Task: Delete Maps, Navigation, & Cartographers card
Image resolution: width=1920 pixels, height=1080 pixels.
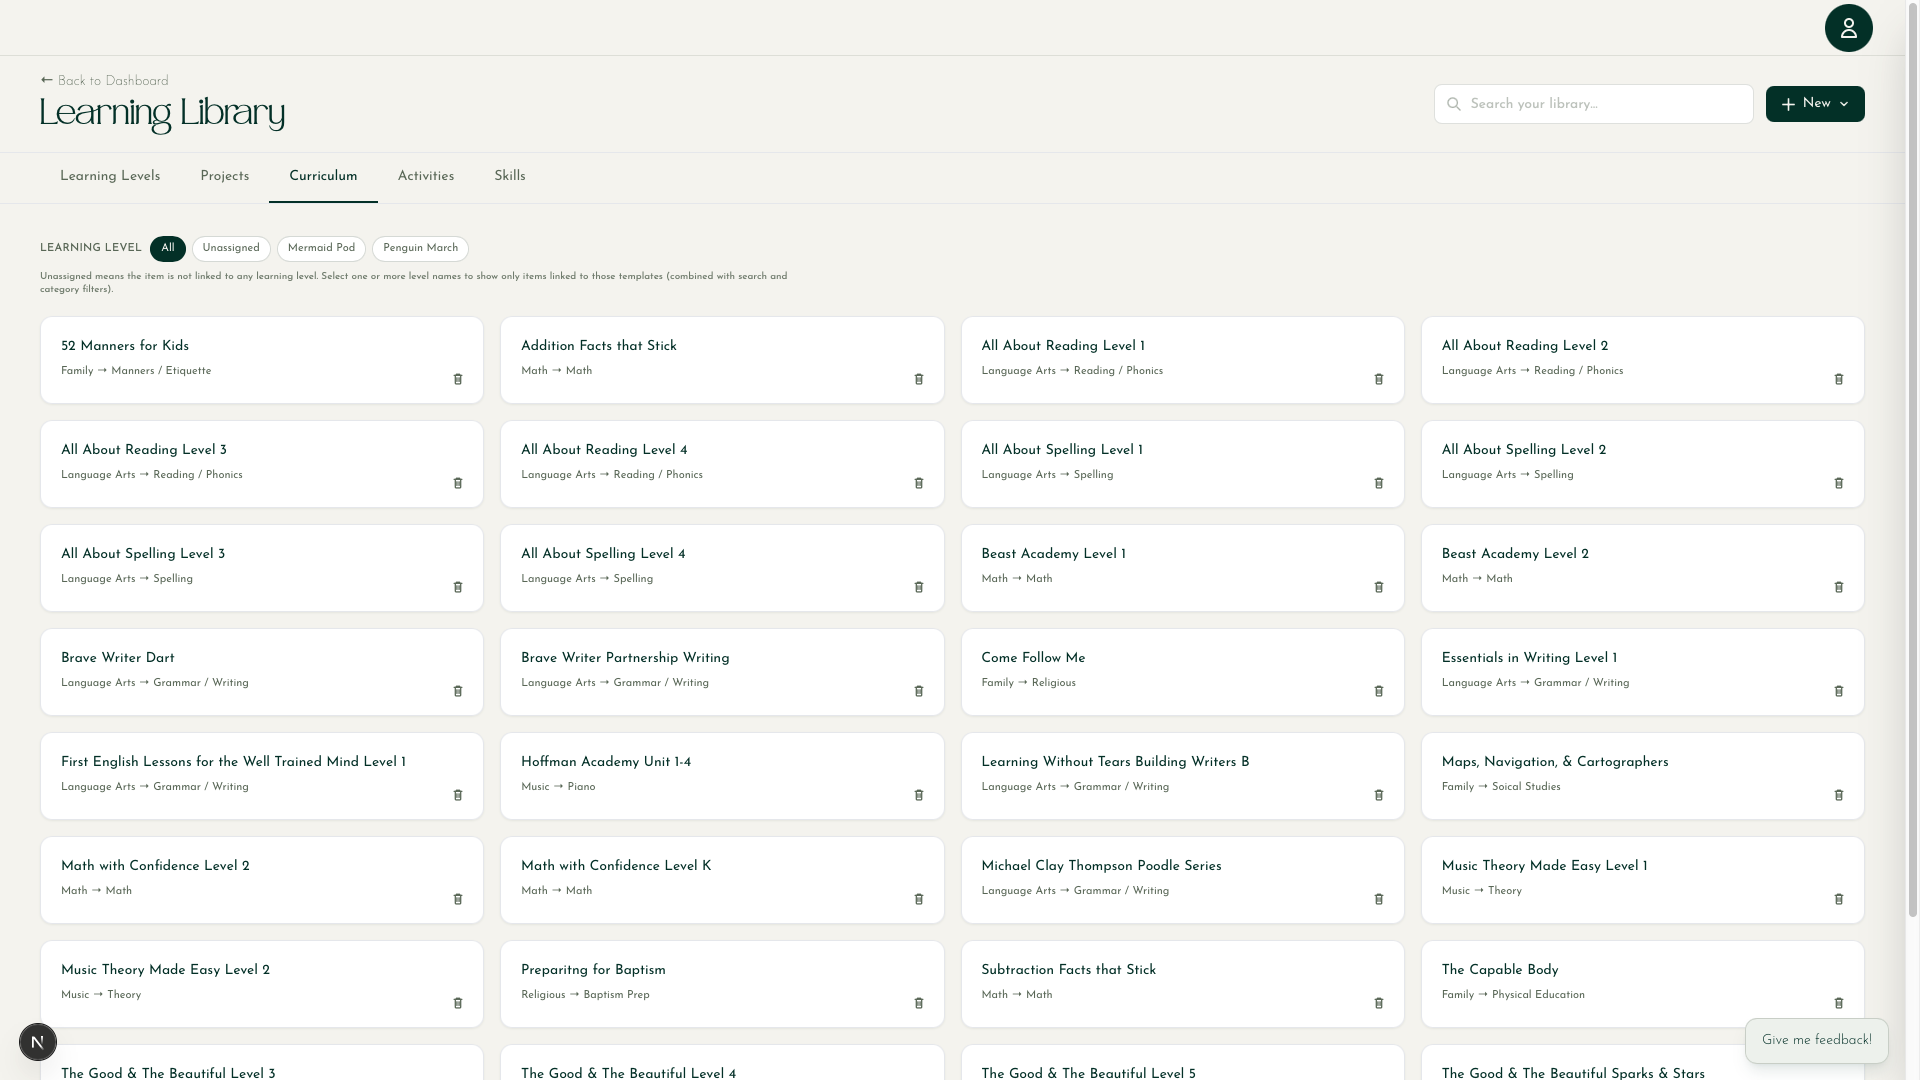Action: pos(1839,795)
